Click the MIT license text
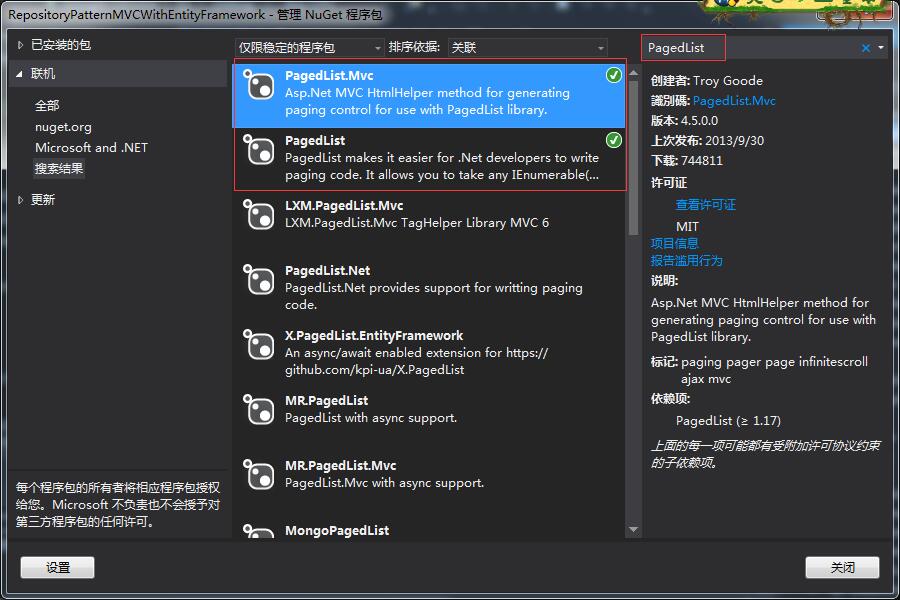Viewport: 900px width, 600px height. click(687, 227)
